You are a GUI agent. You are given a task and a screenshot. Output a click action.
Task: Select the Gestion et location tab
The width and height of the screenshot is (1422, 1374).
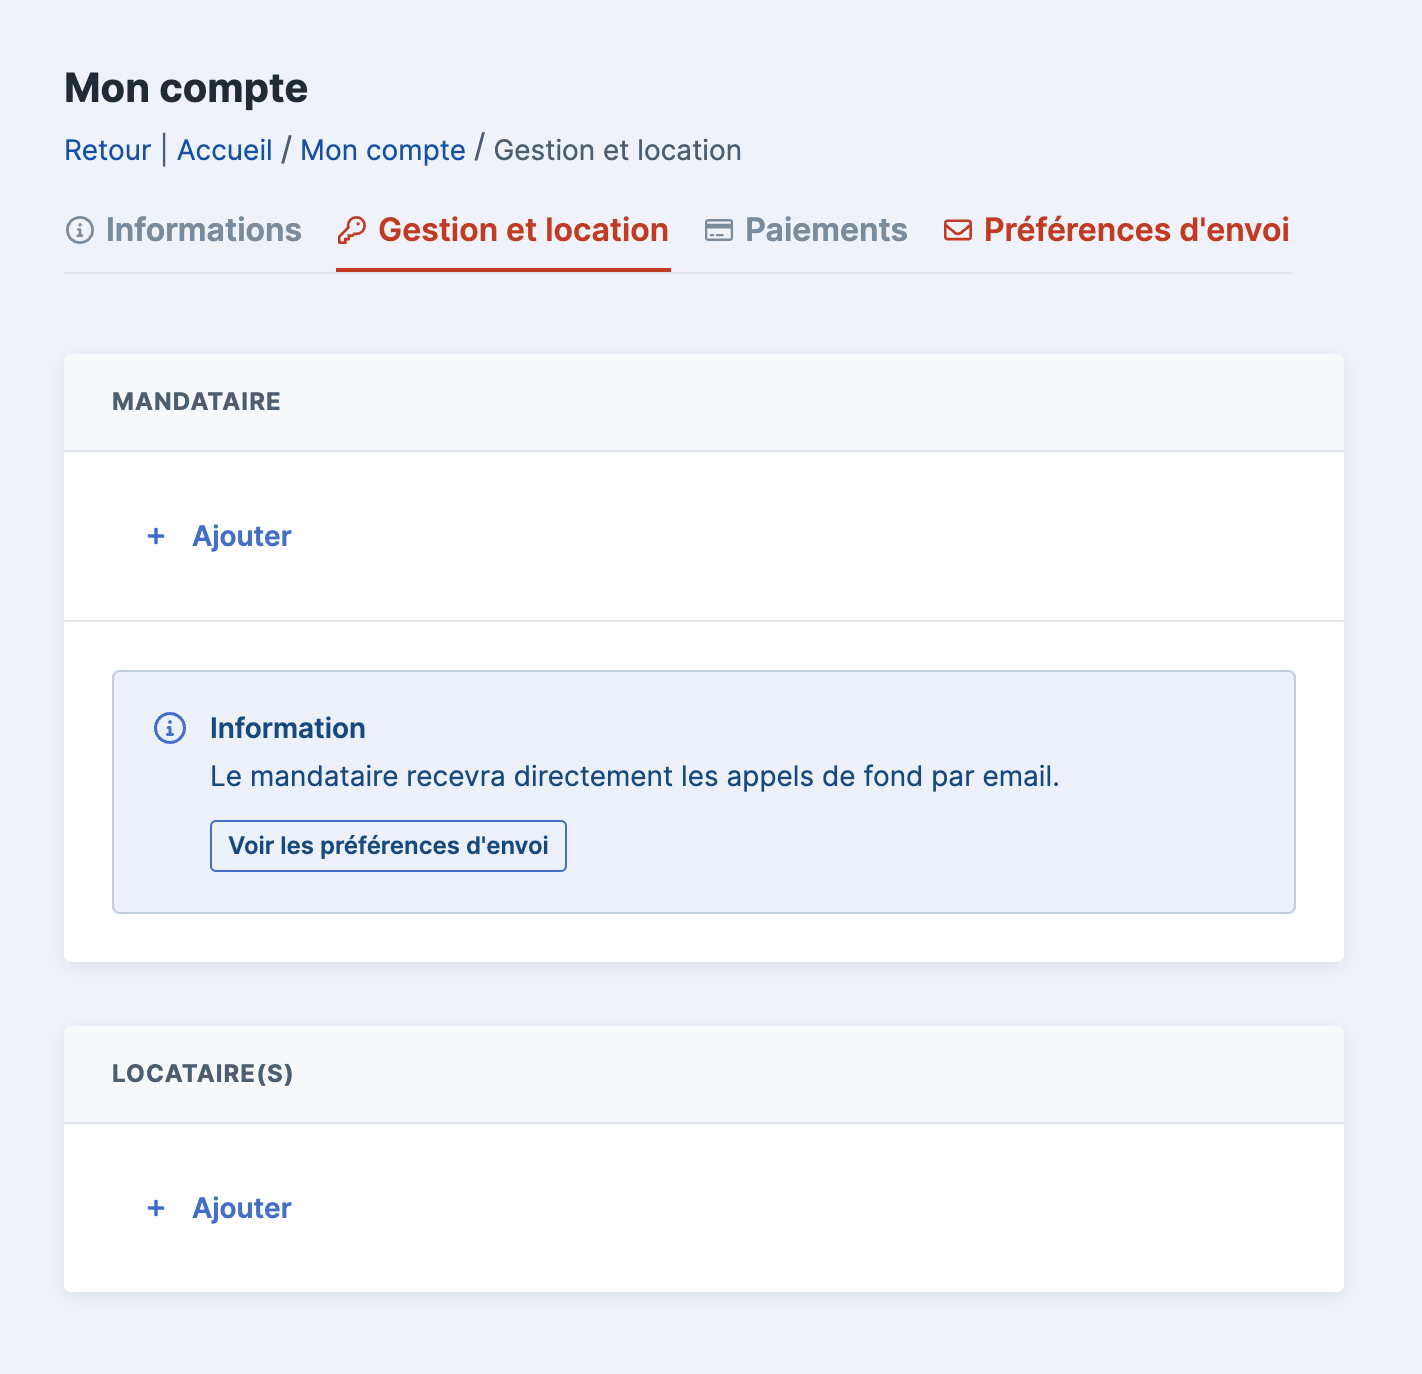point(523,231)
